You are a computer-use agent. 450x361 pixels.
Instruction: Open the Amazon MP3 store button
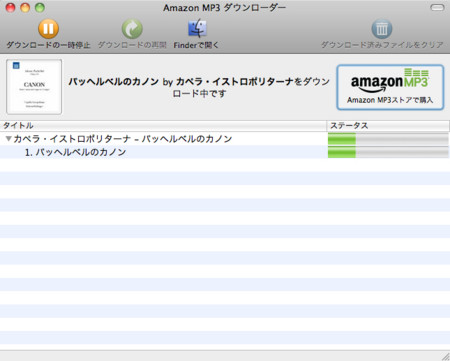tap(390, 87)
